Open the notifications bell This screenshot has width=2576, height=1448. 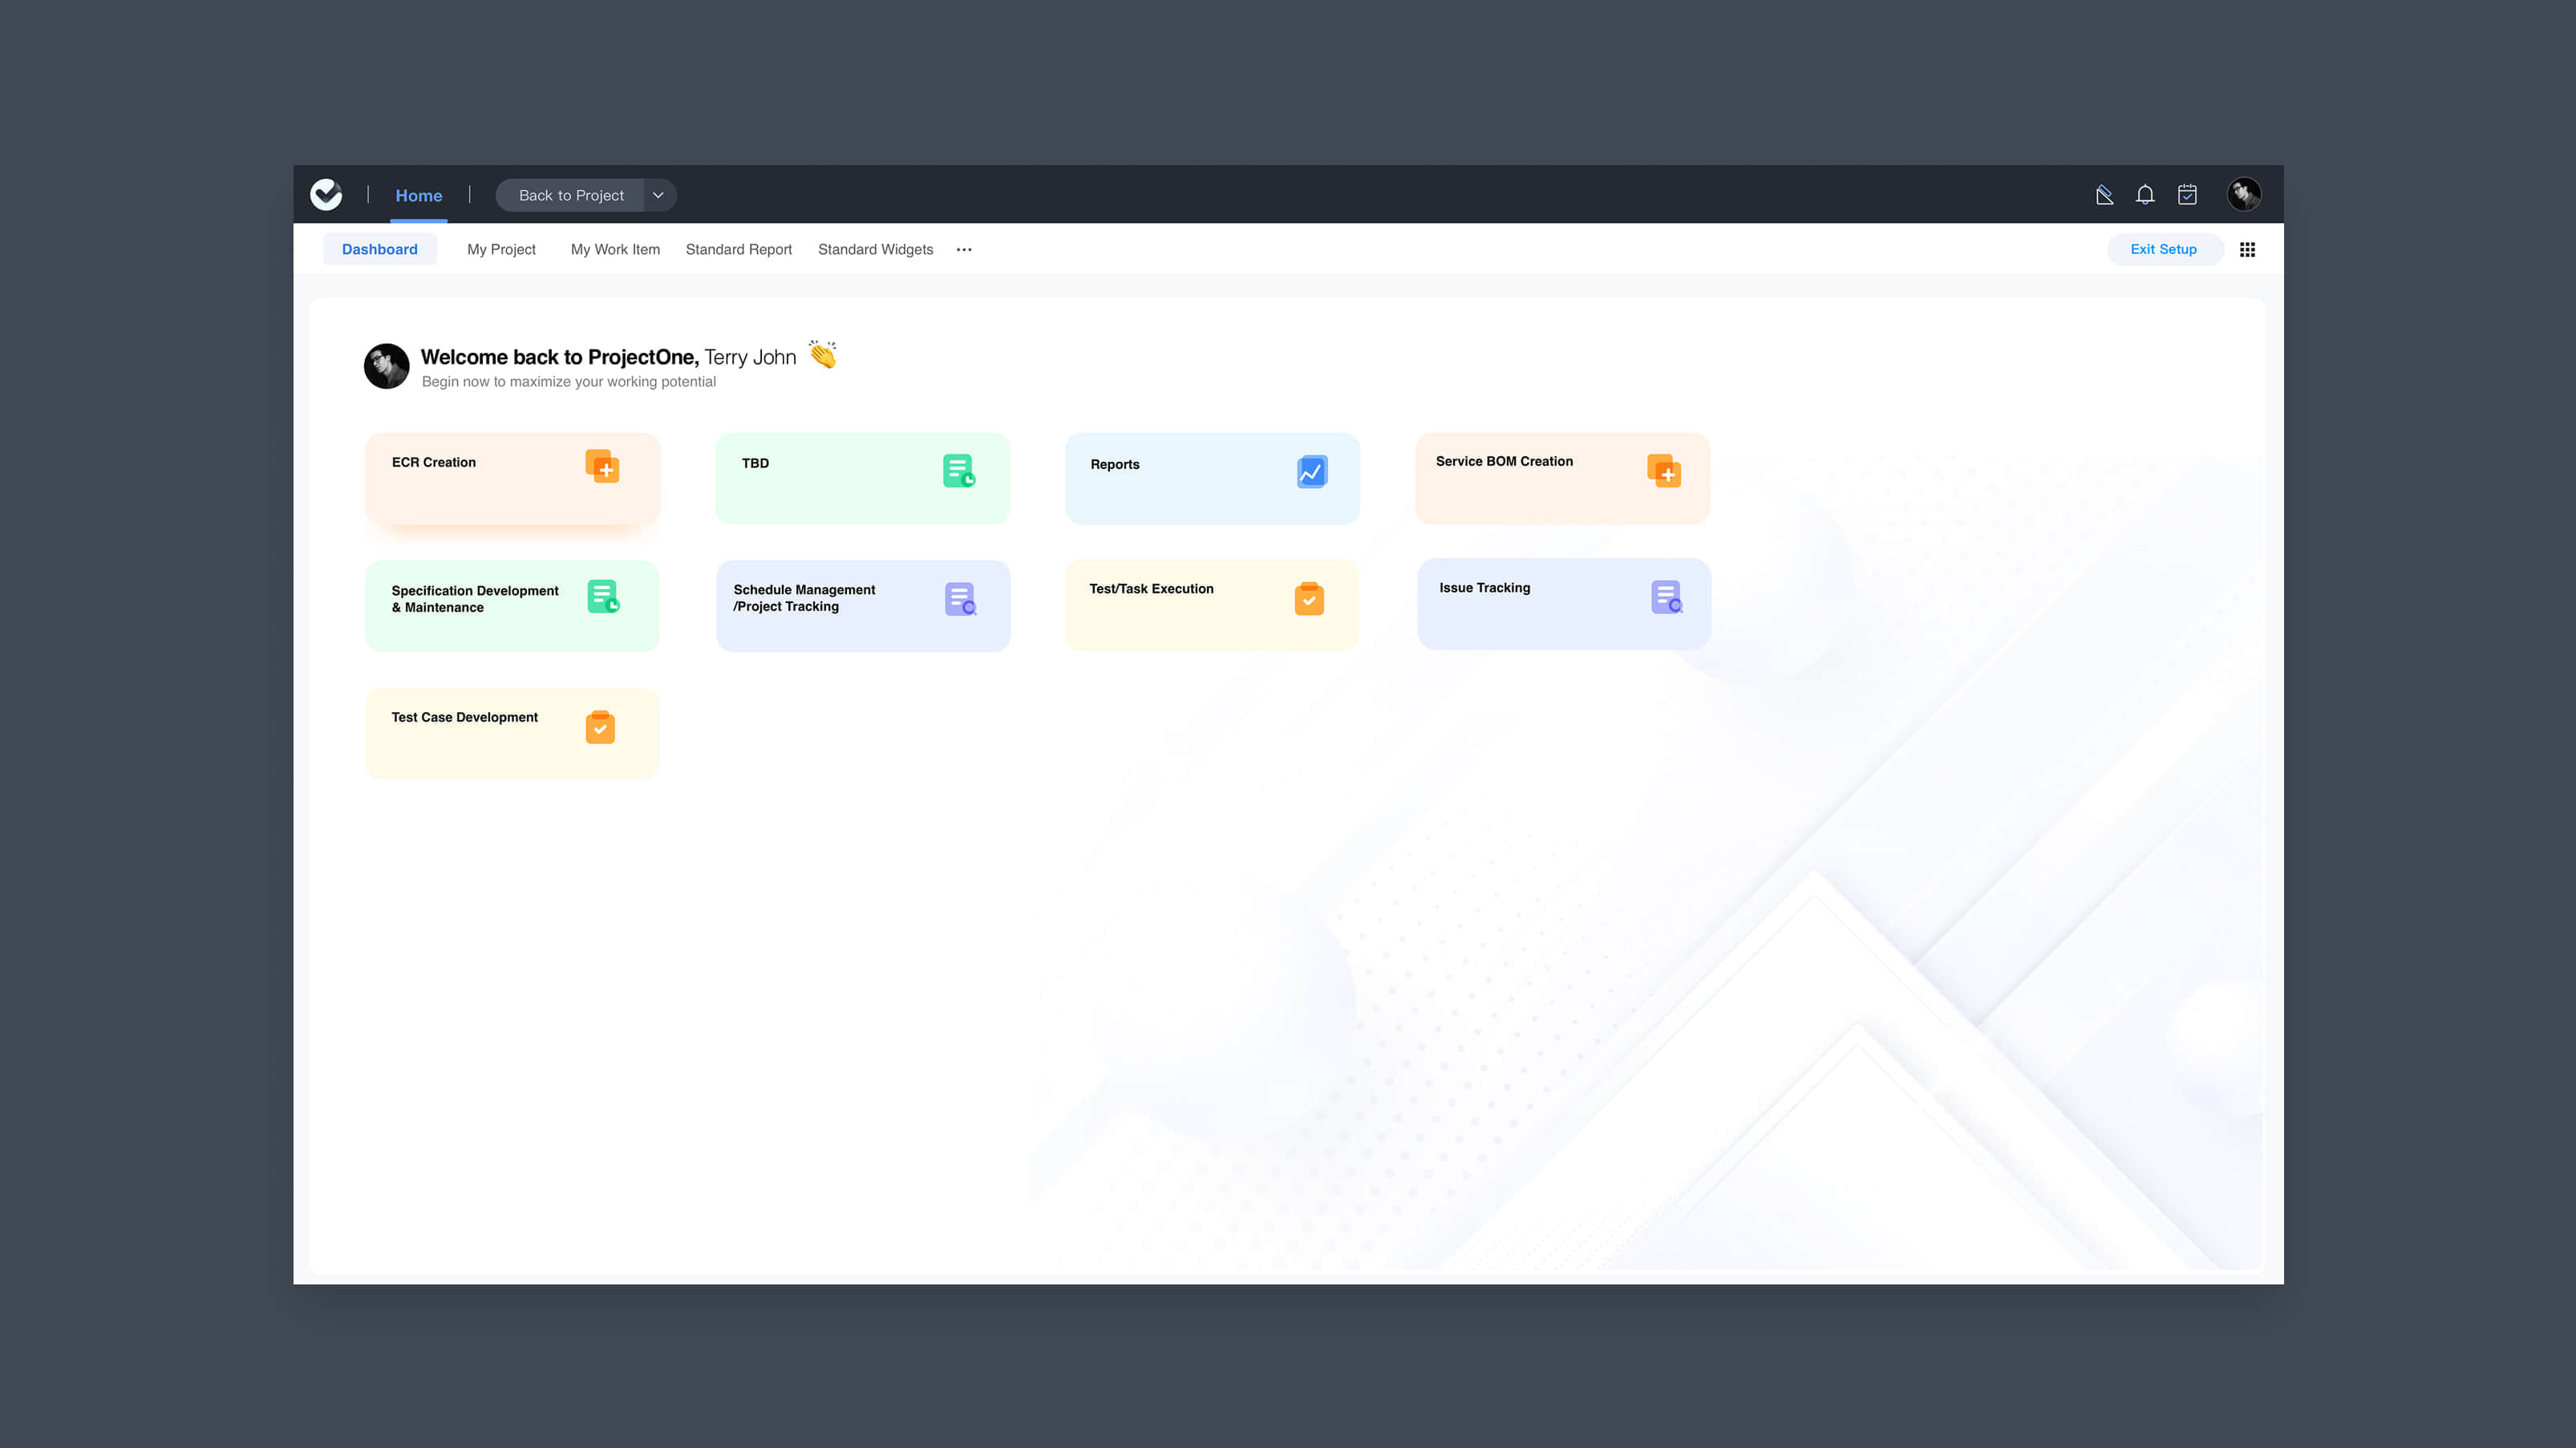[2145, 195]
